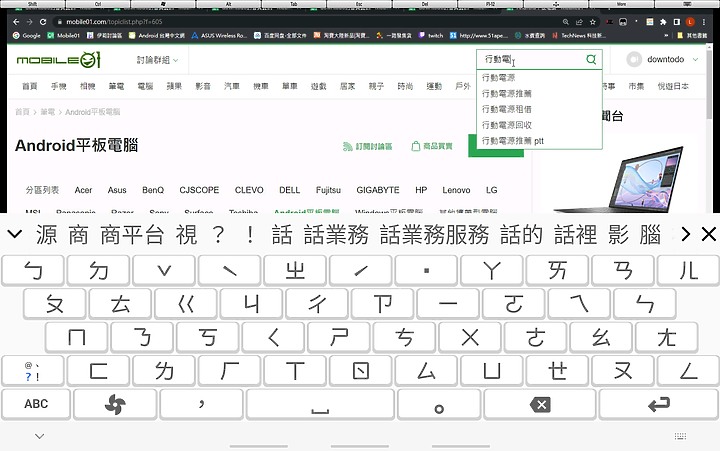Click the browser forward arrow
The height and width of the screenshot is (451, 720).
coord(29,22)
